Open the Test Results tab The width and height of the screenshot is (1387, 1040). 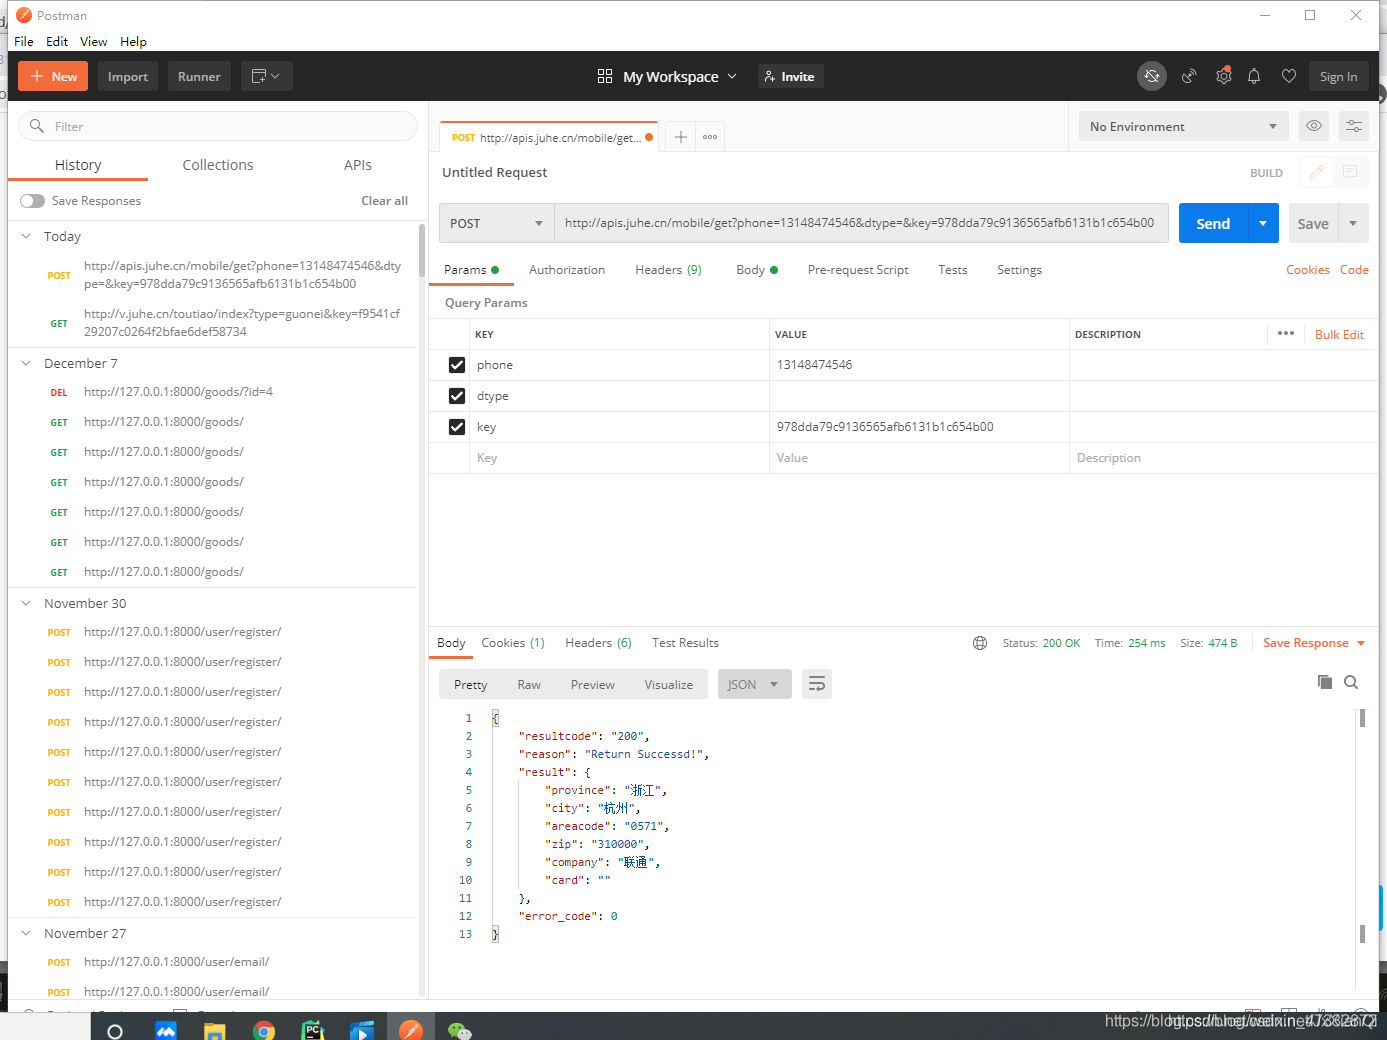685,643
